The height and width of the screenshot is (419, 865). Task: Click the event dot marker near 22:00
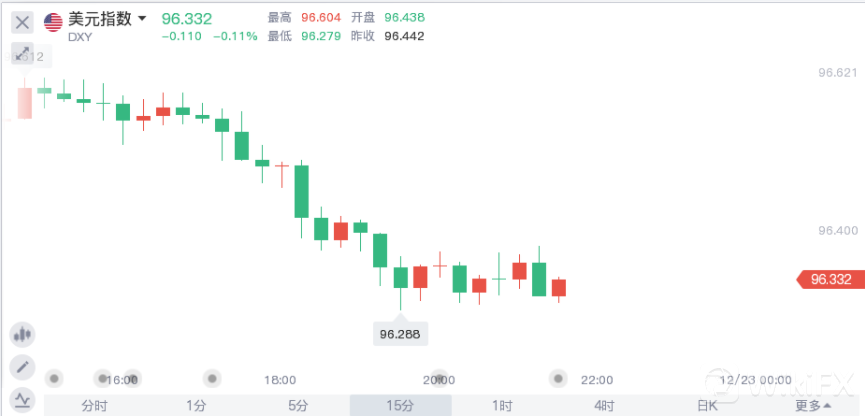[558, 379]
